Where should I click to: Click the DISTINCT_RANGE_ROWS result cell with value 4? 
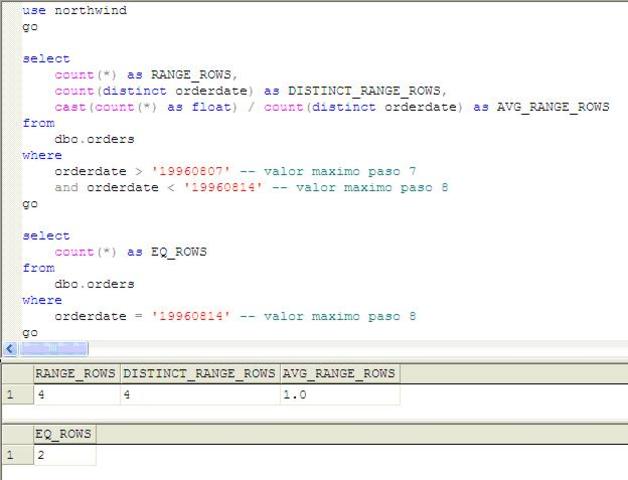(x=200, y=395)
